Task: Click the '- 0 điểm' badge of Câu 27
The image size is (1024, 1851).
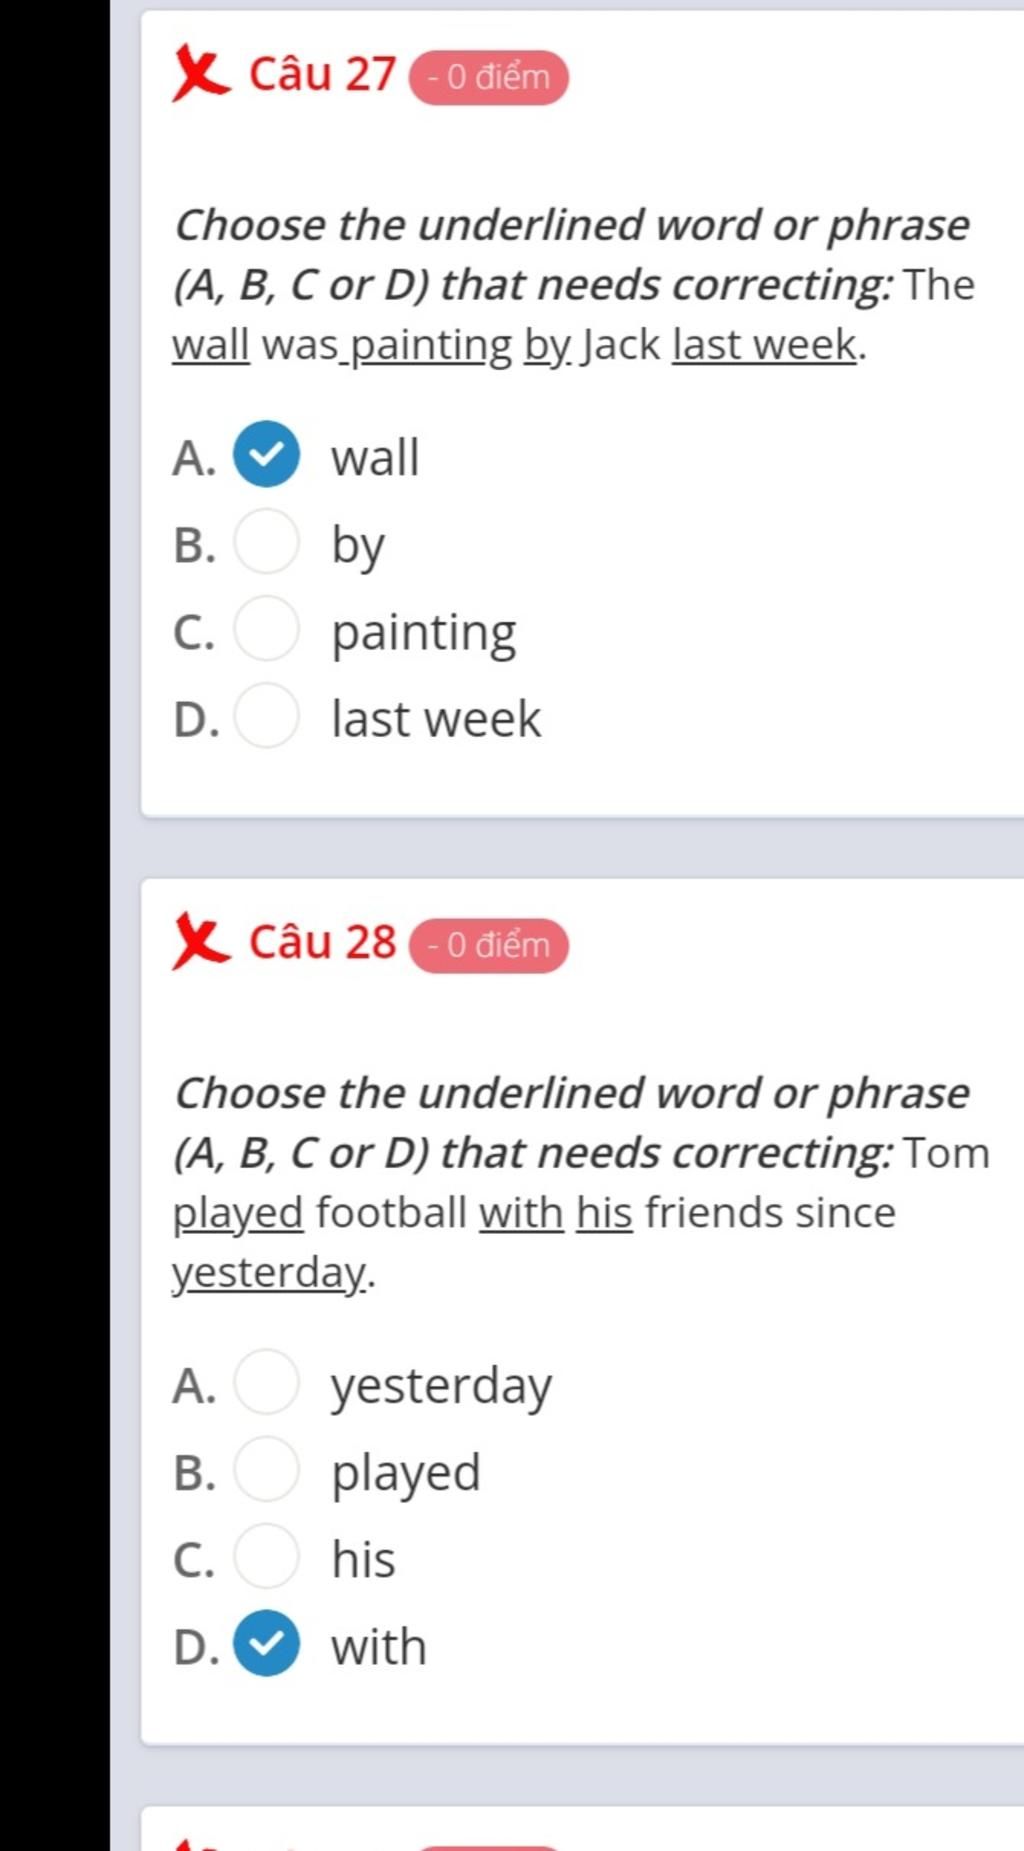Action: [489, 77]
